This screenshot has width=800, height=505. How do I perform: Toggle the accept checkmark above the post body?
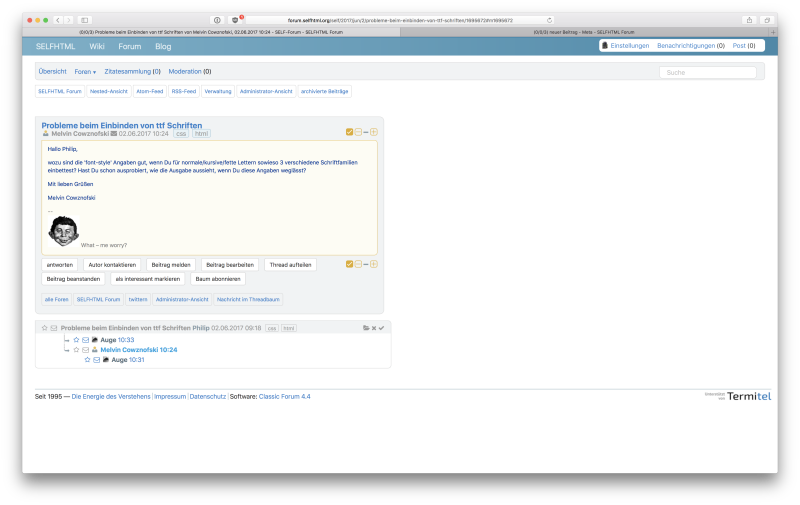pyautogui.click(x=349, y=132)
